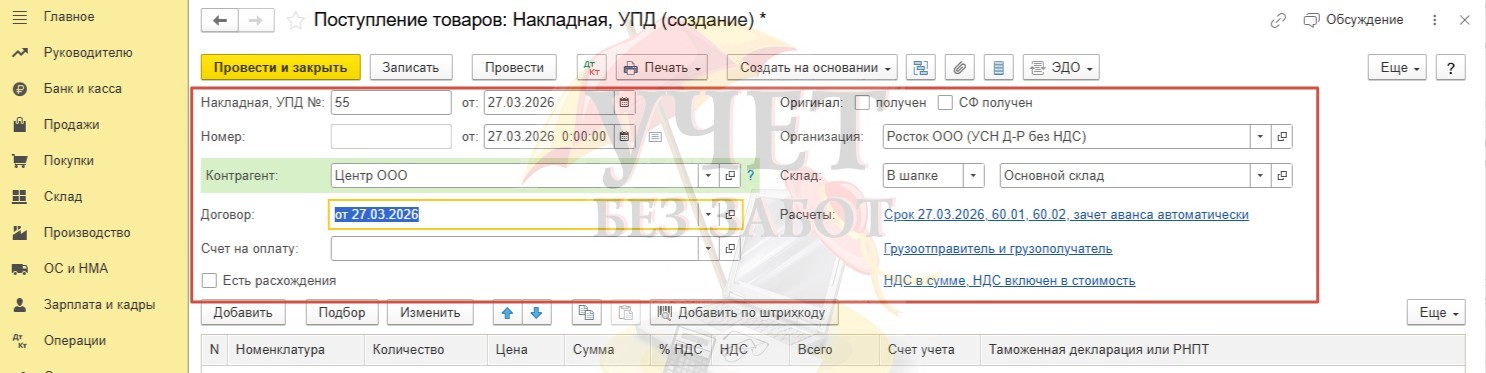Navigate forward with right arrow
The width and height of the screenshot is (1486, 373).
[255, 20]
